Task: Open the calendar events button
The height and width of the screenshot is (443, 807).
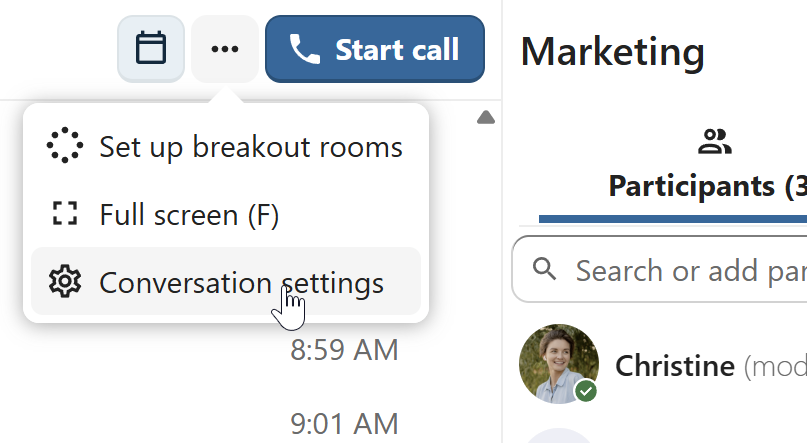Action: (151, 48)
